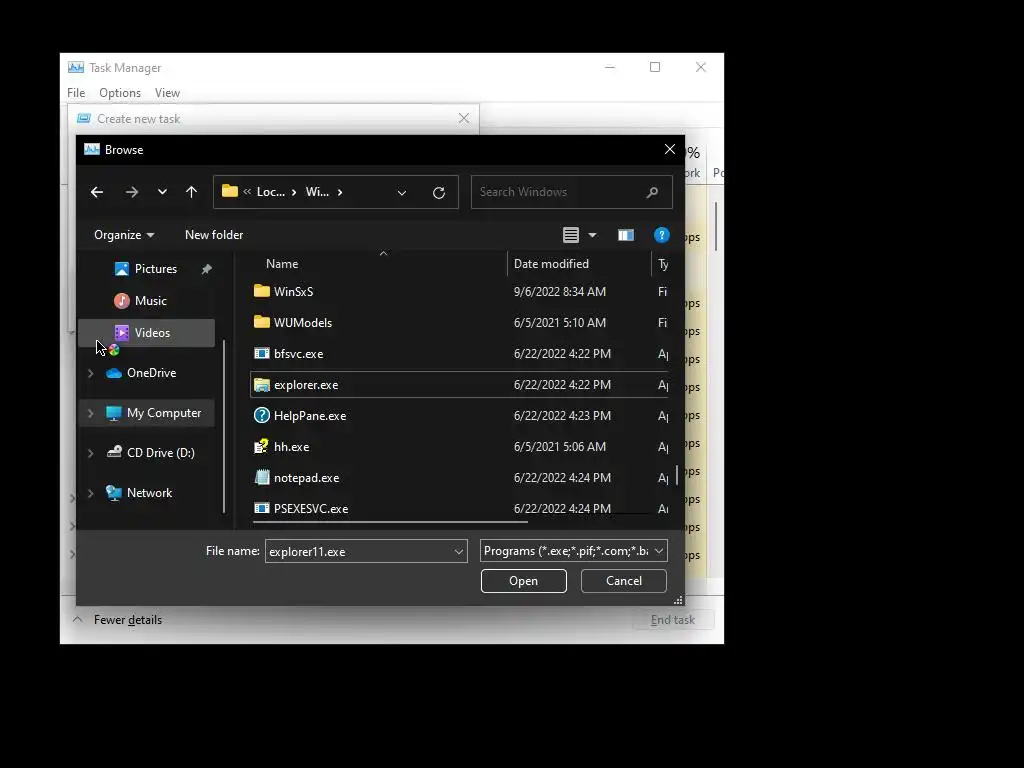Click the date 9/6/2022 8:34 AM
The height and width of the screenshot is (768, 1024).
tap(560, 291)
